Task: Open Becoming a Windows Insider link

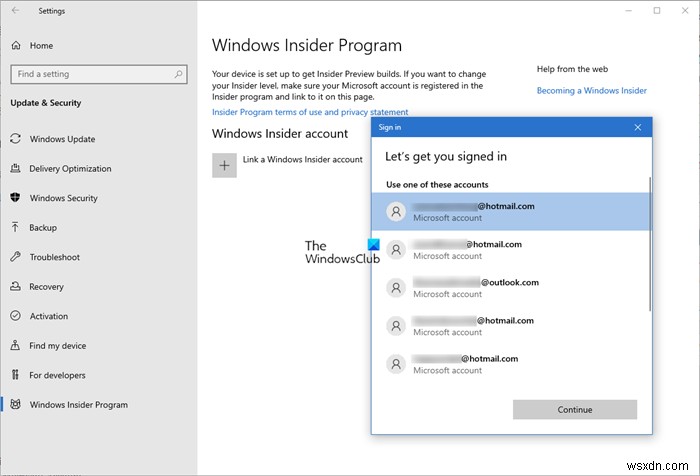Action: tap(592, 90)
